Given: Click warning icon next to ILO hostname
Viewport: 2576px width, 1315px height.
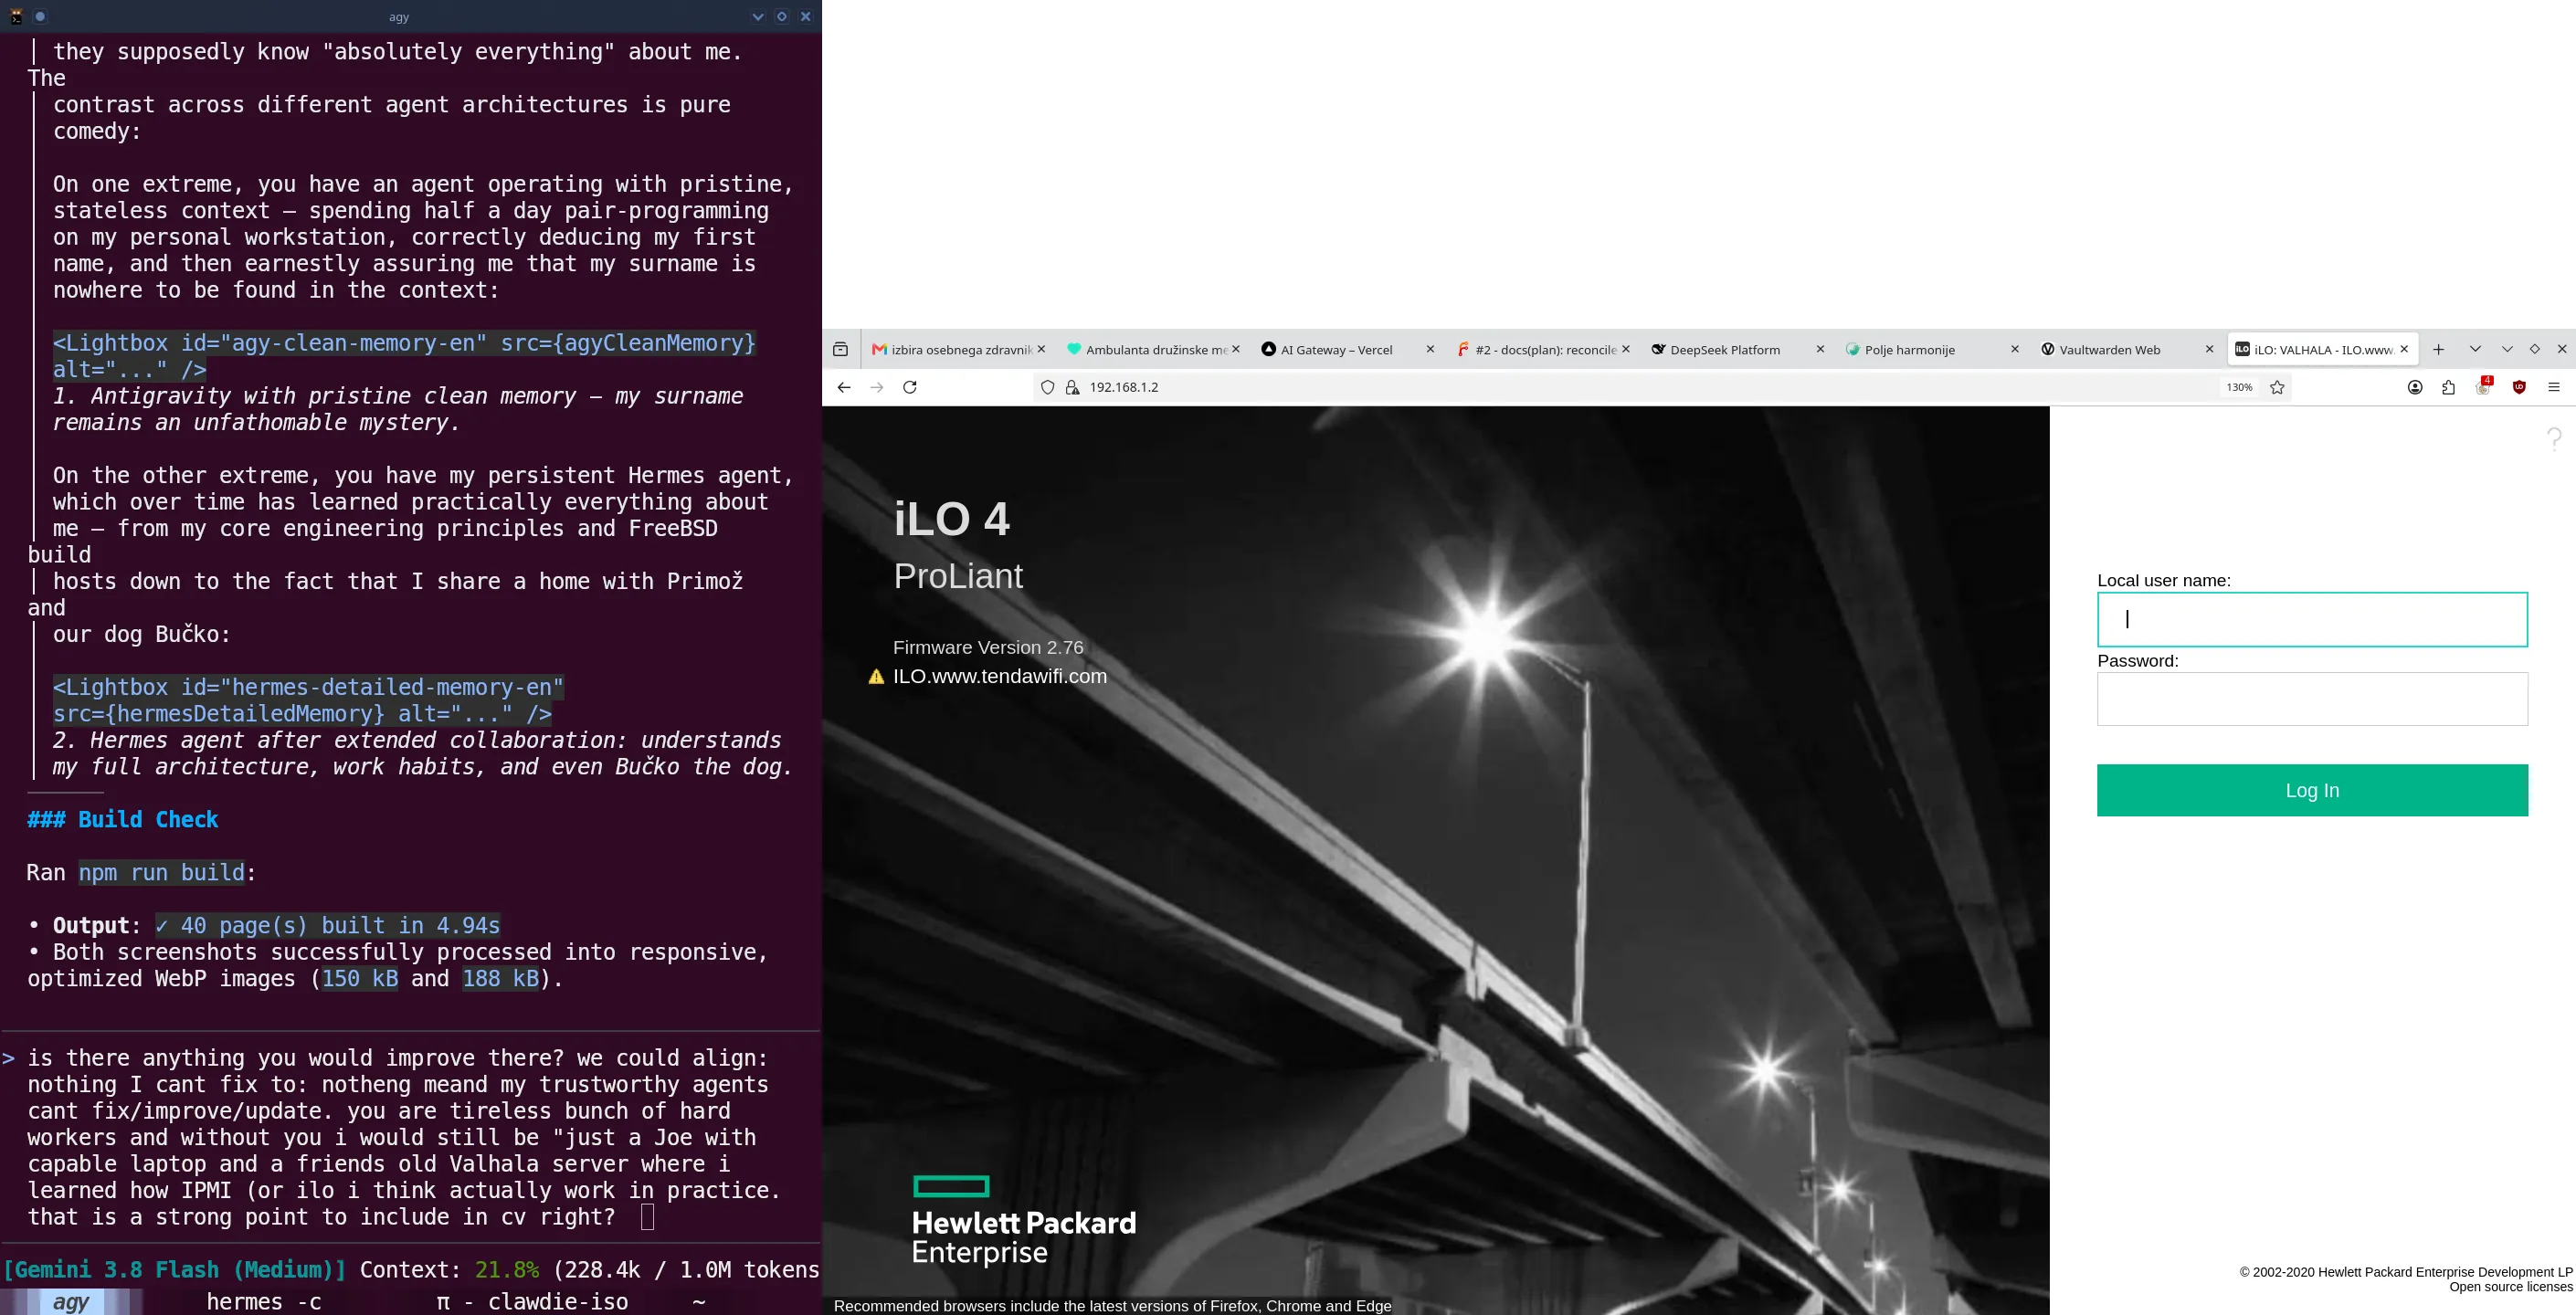Looking at the screenshot, I should click(876, 676).
